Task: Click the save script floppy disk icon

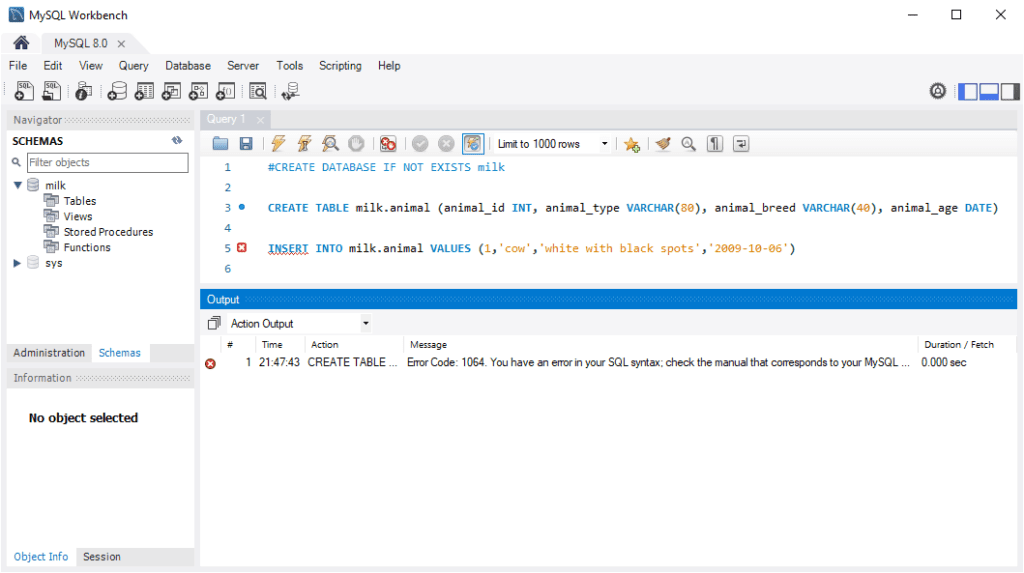Action: point(245,144)
